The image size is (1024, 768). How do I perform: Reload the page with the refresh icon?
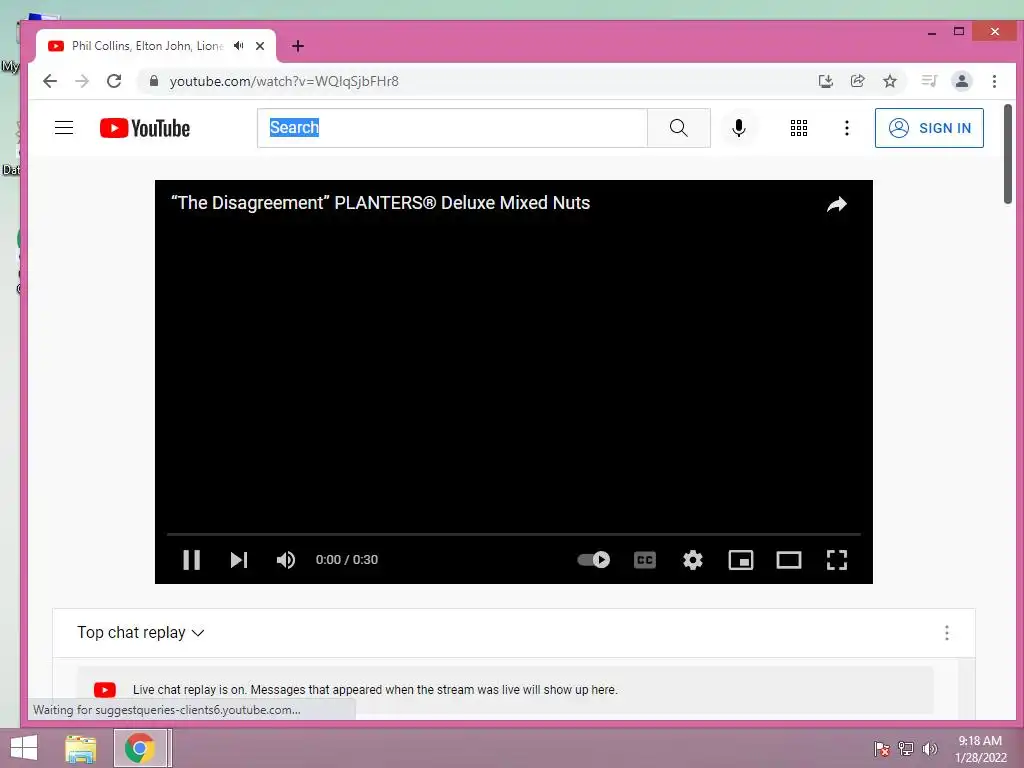pos(114,81)
